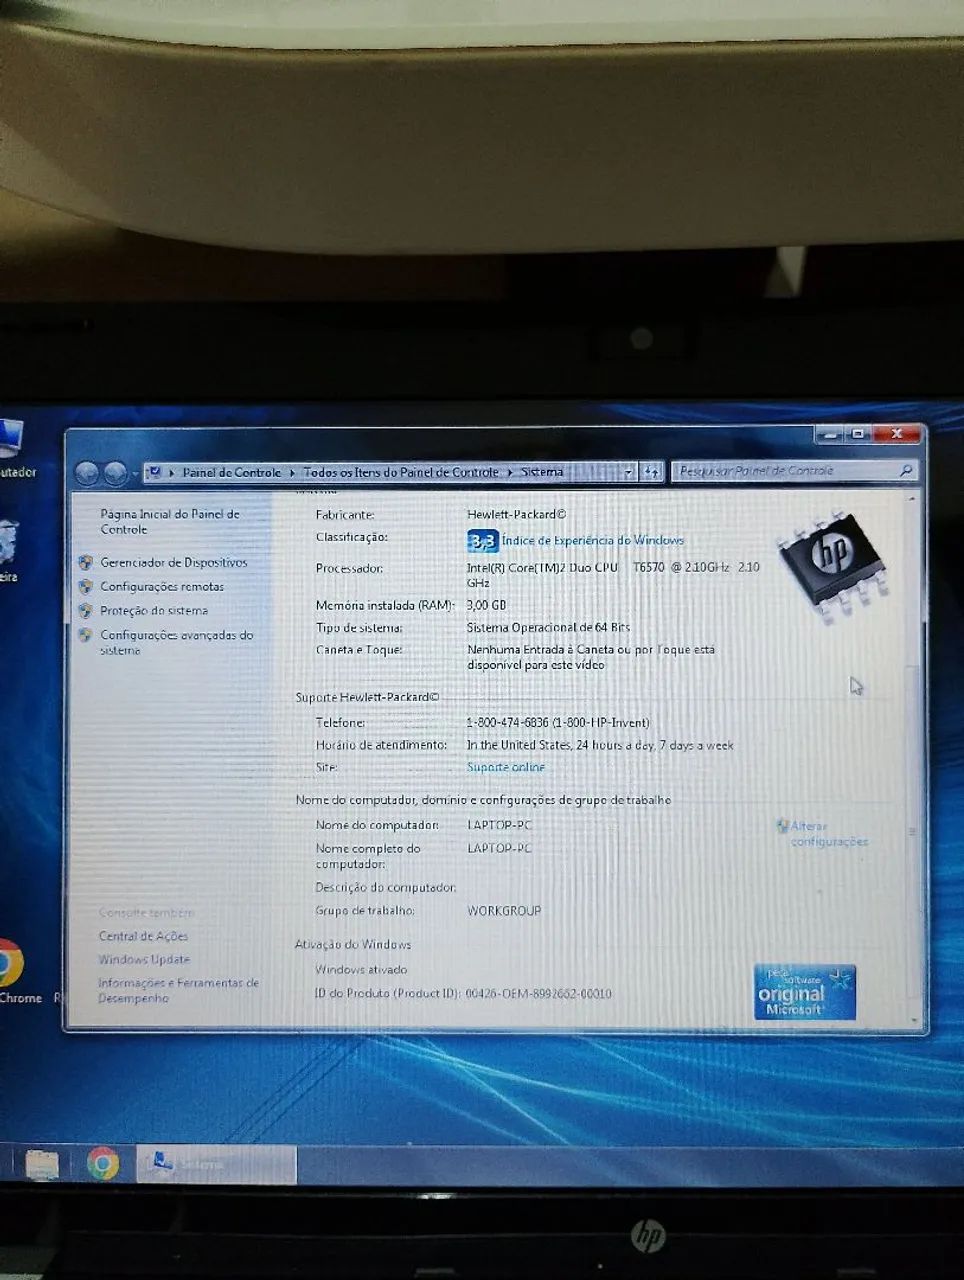Click shield icon beside Gerenciador de Dispositivos
This screenshot has width=964, height=1280.
pyautogui.click(x=86, y=562)
